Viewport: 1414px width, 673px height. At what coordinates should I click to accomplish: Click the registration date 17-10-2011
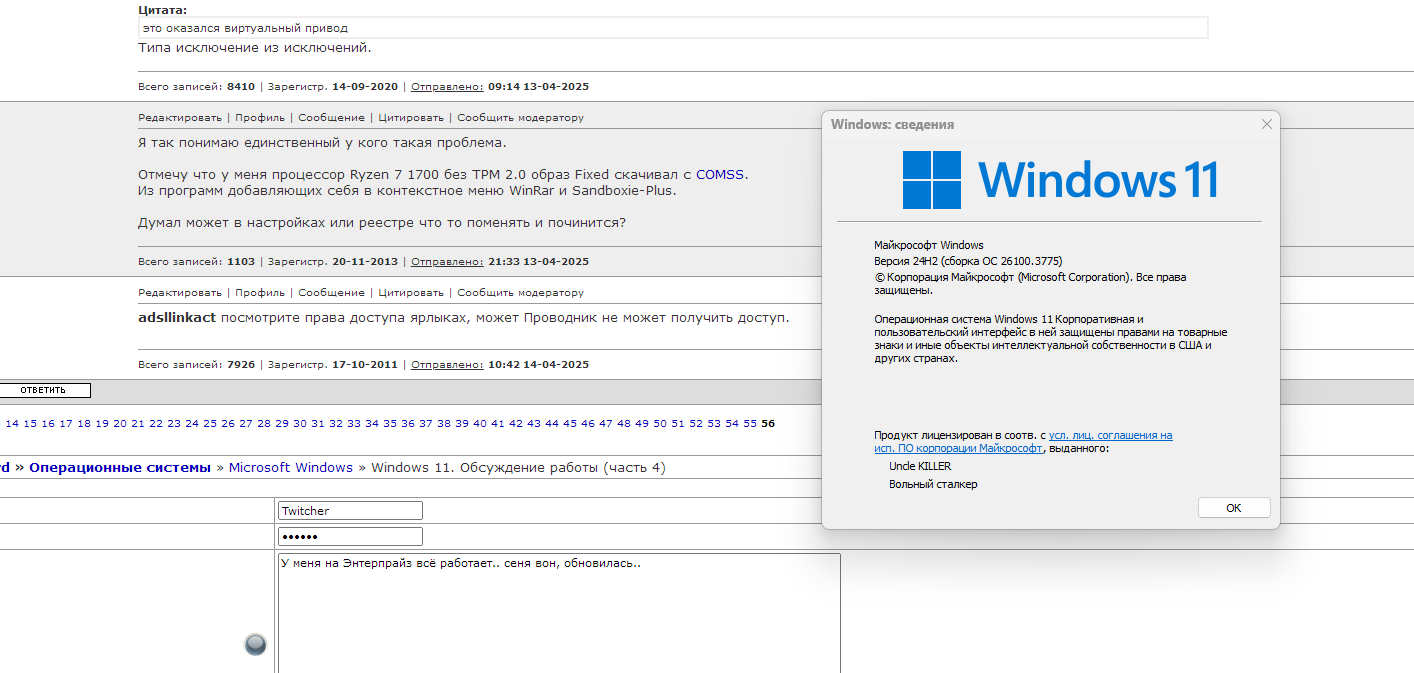click(x=365, y=365)
